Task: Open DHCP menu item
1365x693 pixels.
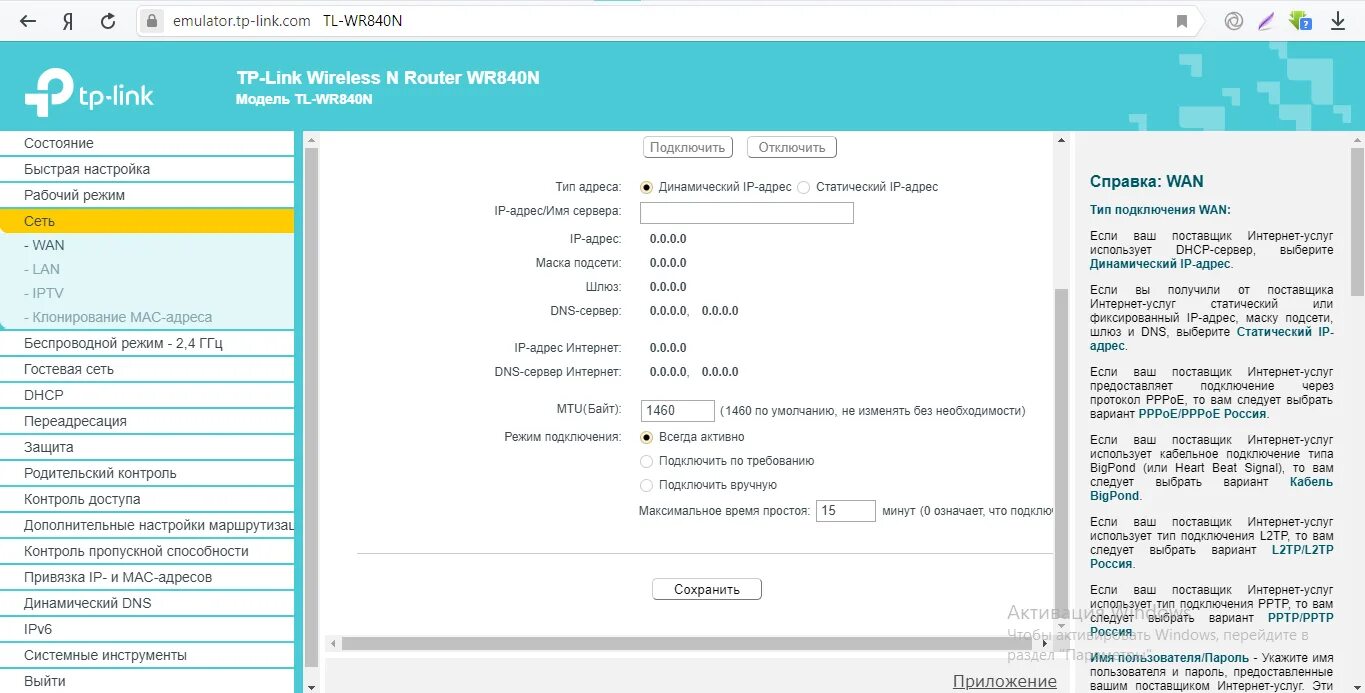Action: (147, 395)
